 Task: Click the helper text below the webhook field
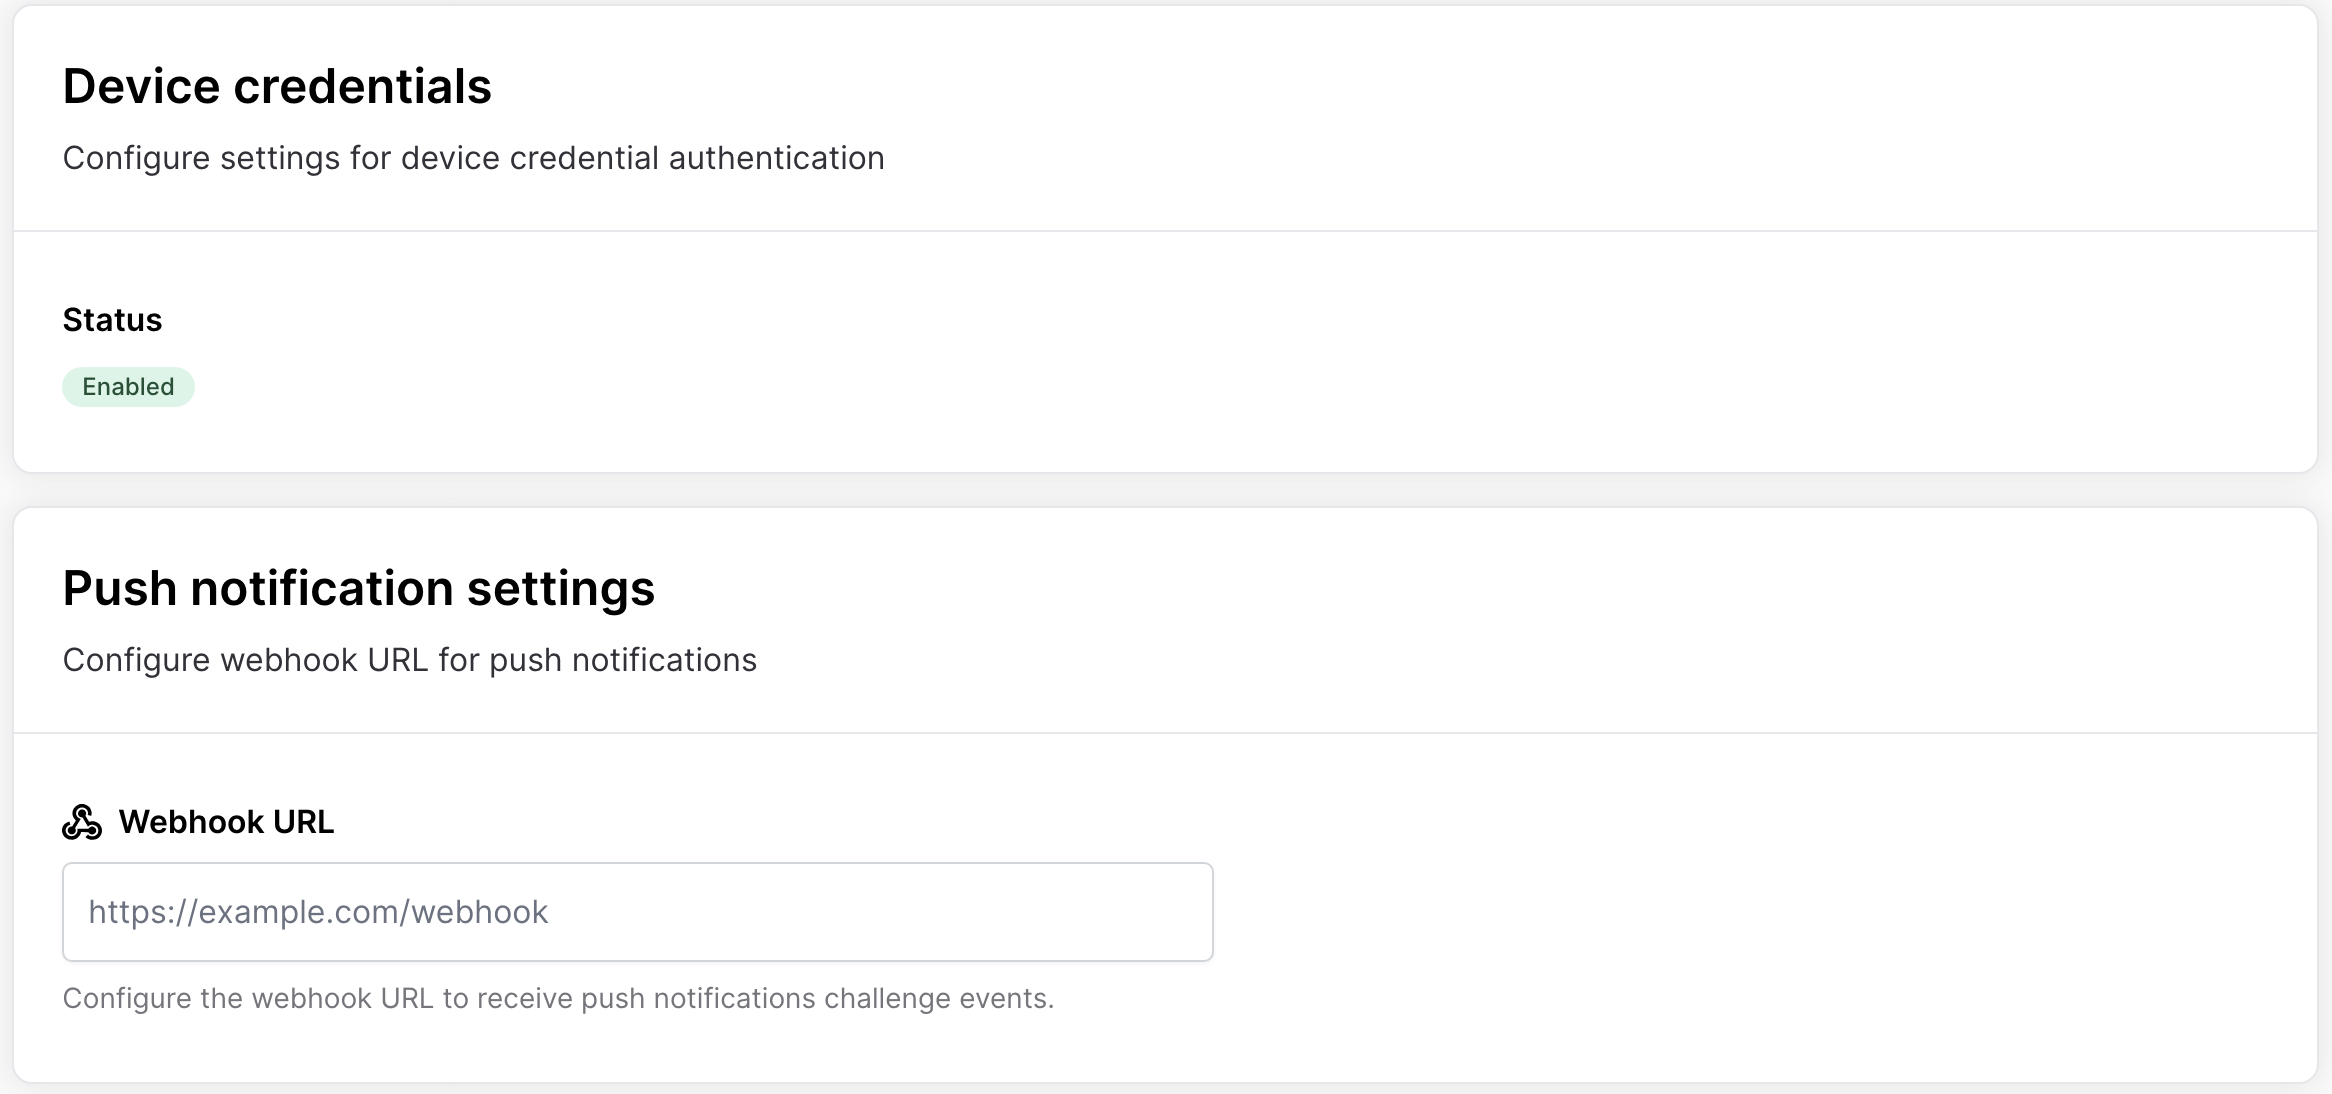tap(558, 998)
